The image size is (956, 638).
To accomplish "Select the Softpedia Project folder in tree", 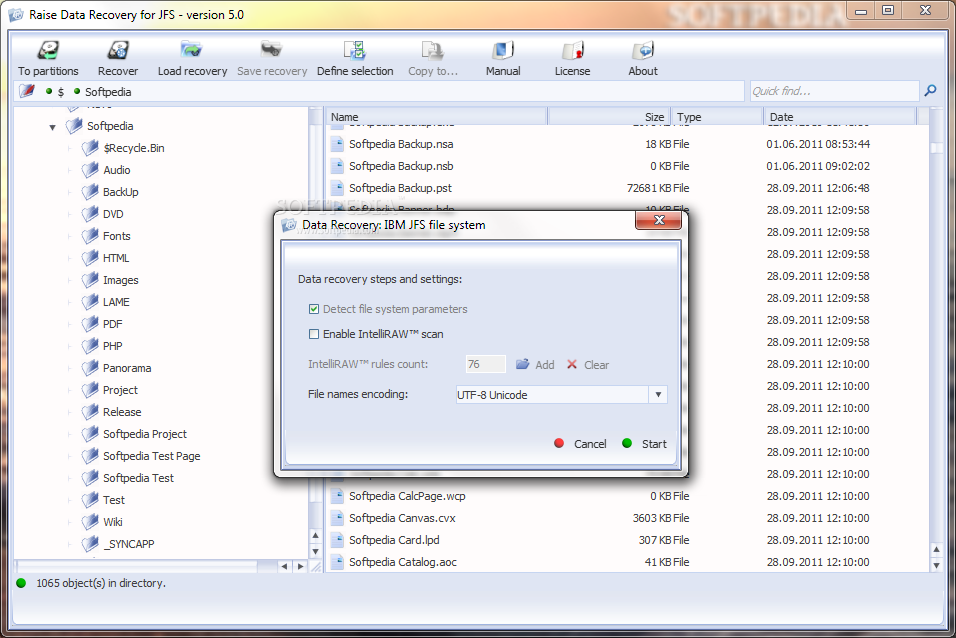I will click(x=144, y=434).
